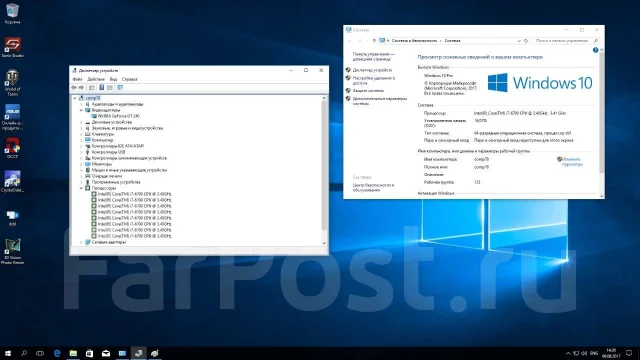Click the taskbar search magnifier
640x360 pixels.
tap(24, 353)
